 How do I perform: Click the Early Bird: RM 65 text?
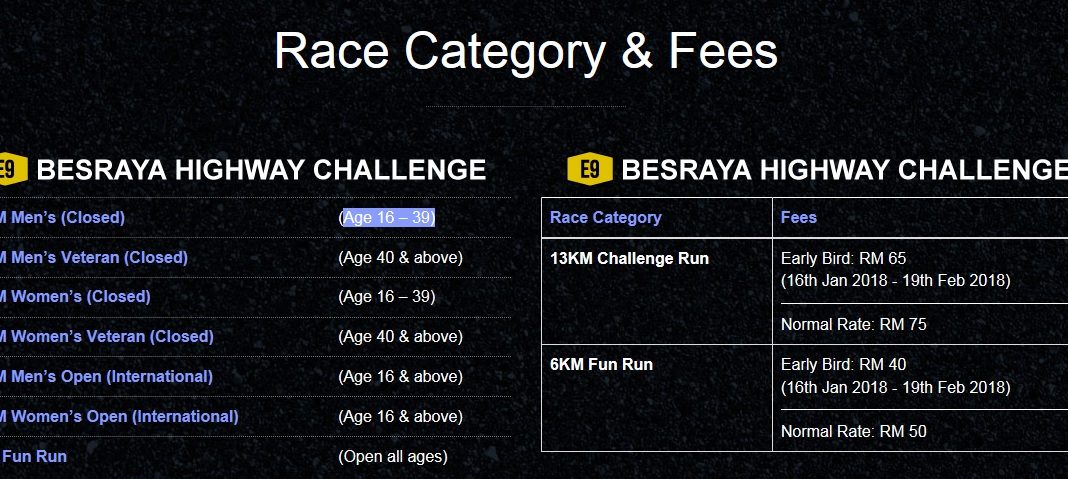pos(843,259)
